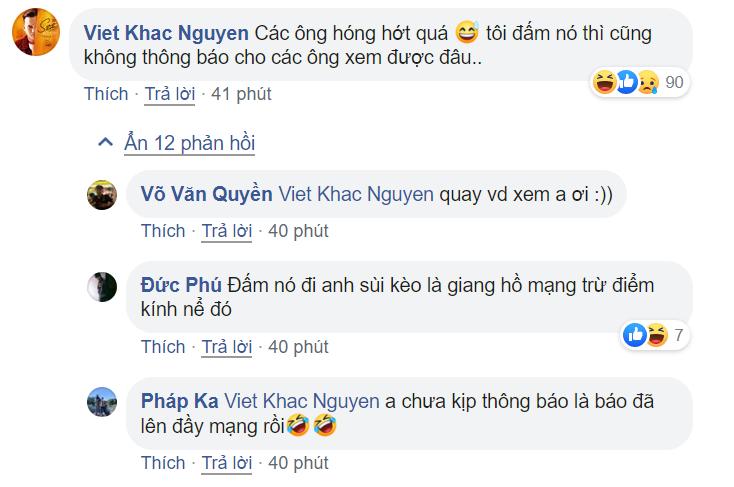View the sad reaction on the 90-reaction comment
This screenshot has width=734, height=487.
[648, 82]
